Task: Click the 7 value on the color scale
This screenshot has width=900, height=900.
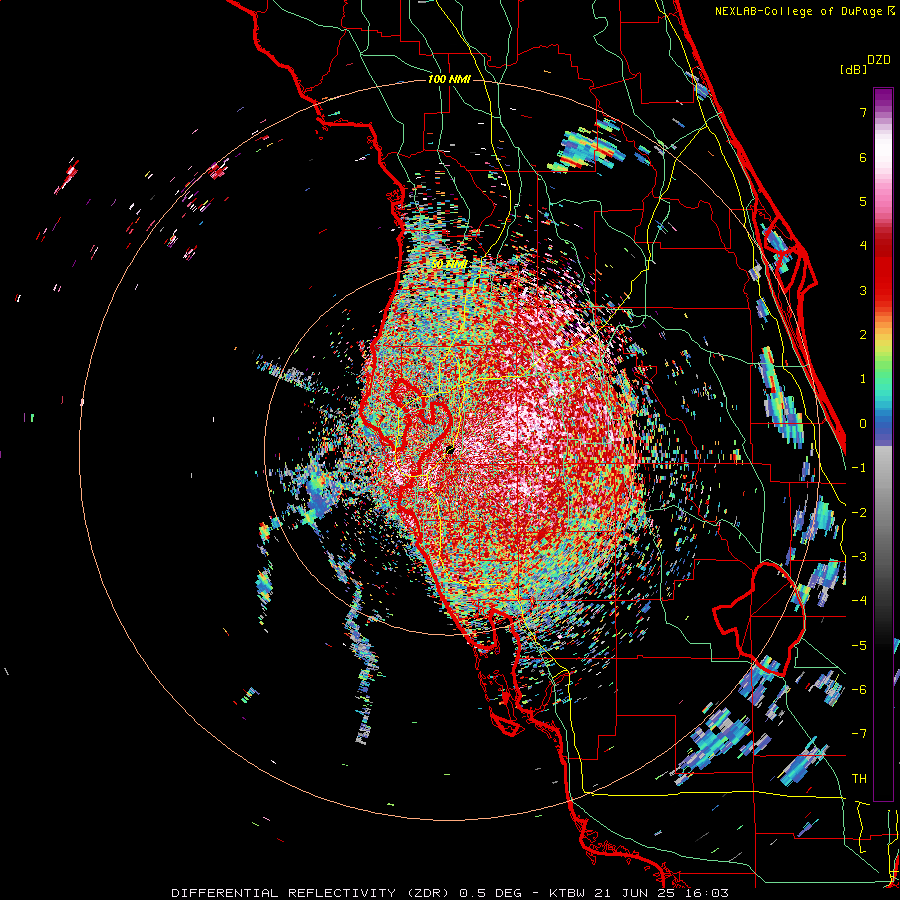Action: coord(863,112)
